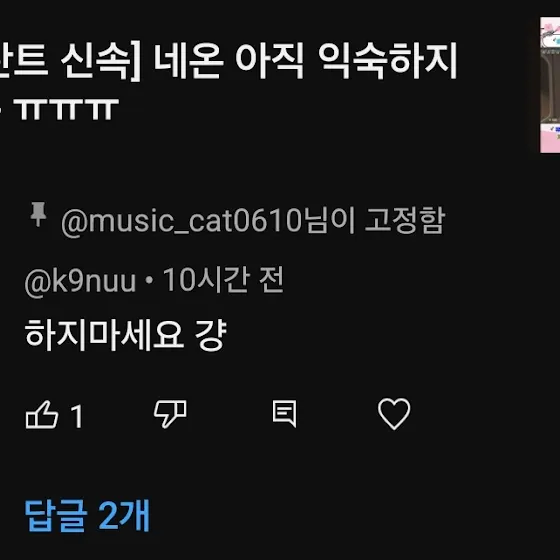Give a creator heart to the comment

click(394, 414)
